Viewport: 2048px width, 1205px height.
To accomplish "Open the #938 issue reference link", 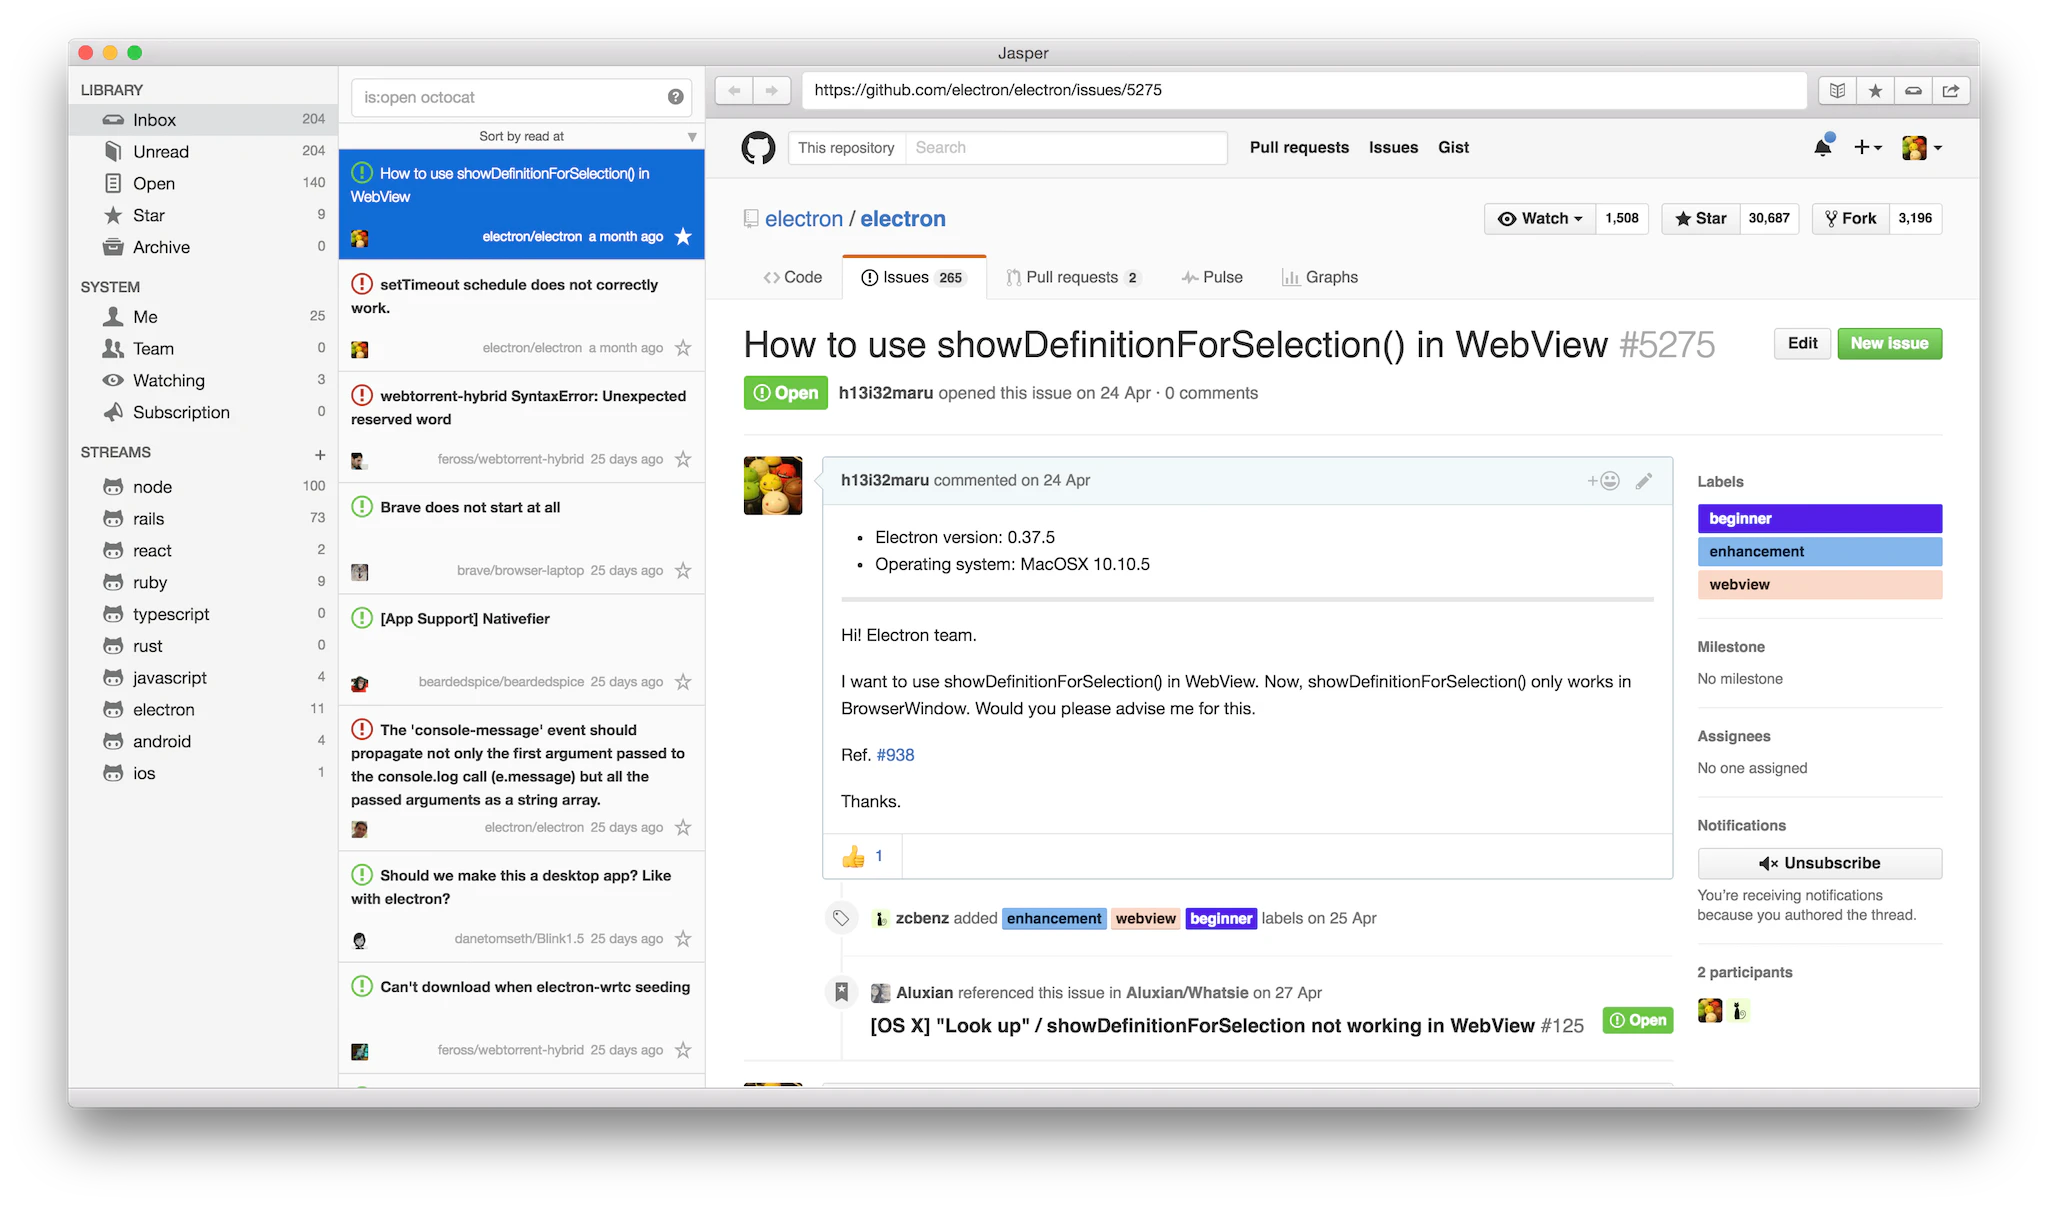I will point(895,755).
